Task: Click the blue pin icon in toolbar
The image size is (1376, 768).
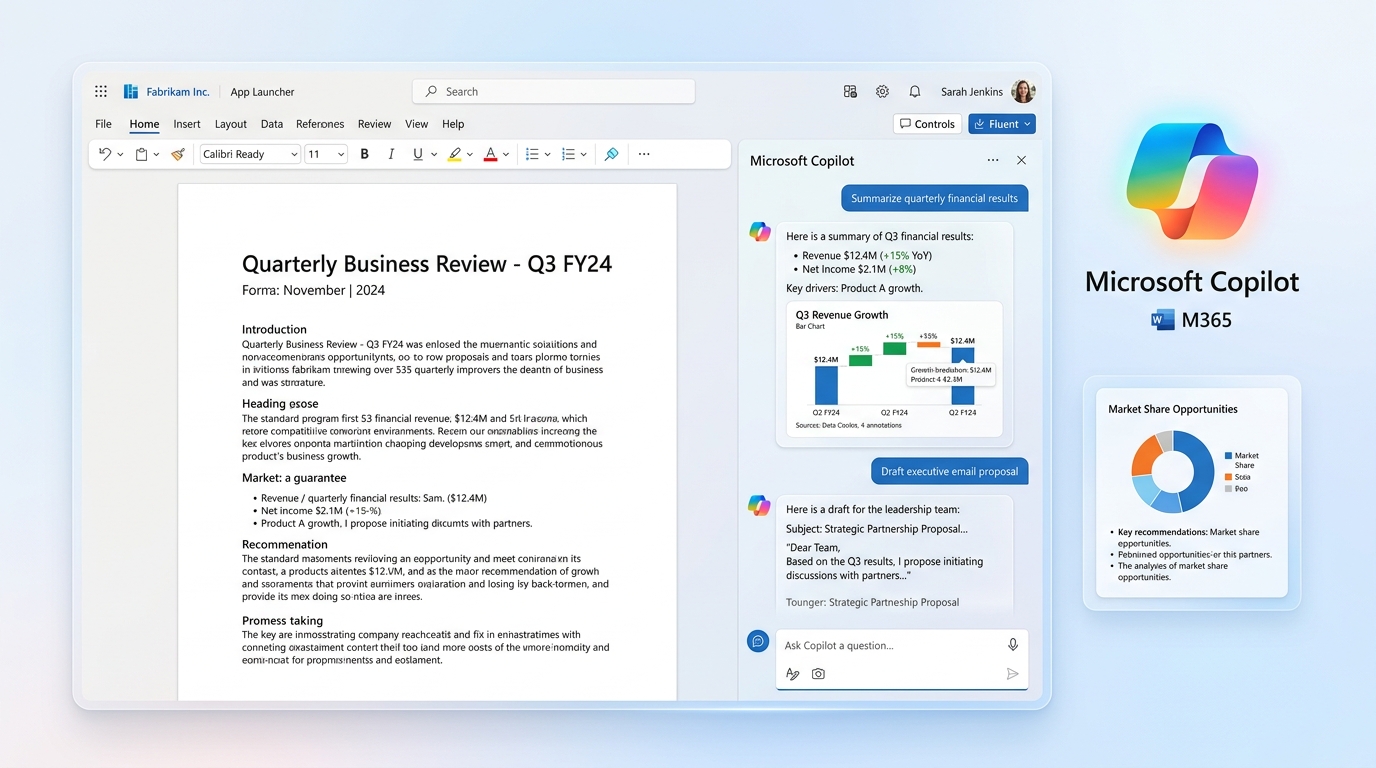Action: click(x=611, y=154)
